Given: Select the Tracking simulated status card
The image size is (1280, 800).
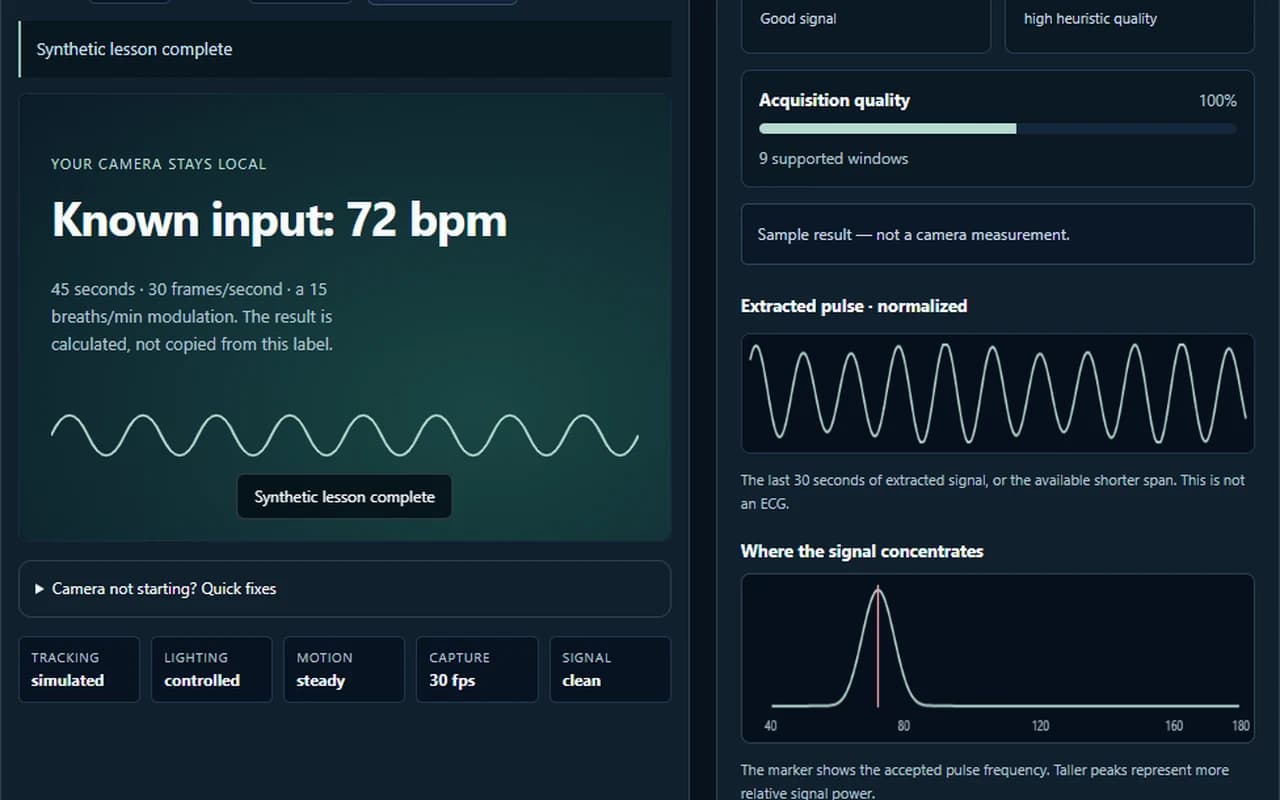Looking at the screenshot, I should click(x=79, y=669).
